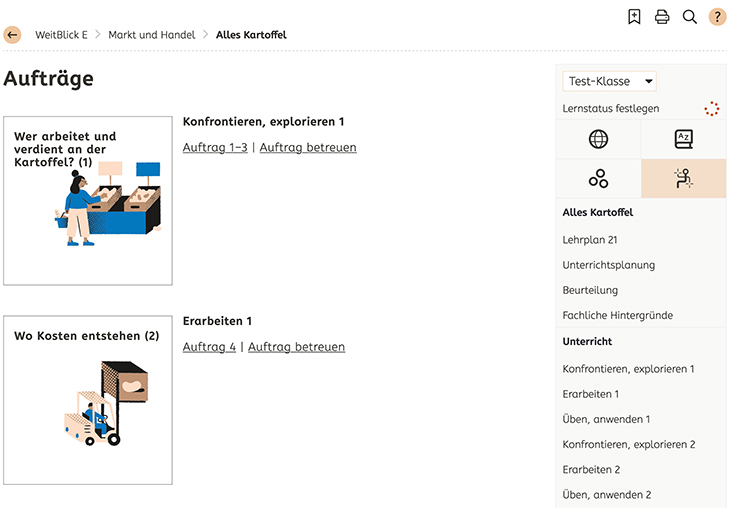Click the orange back arrow button
This screenshot has height=508, width=730.
coord(13,35)
